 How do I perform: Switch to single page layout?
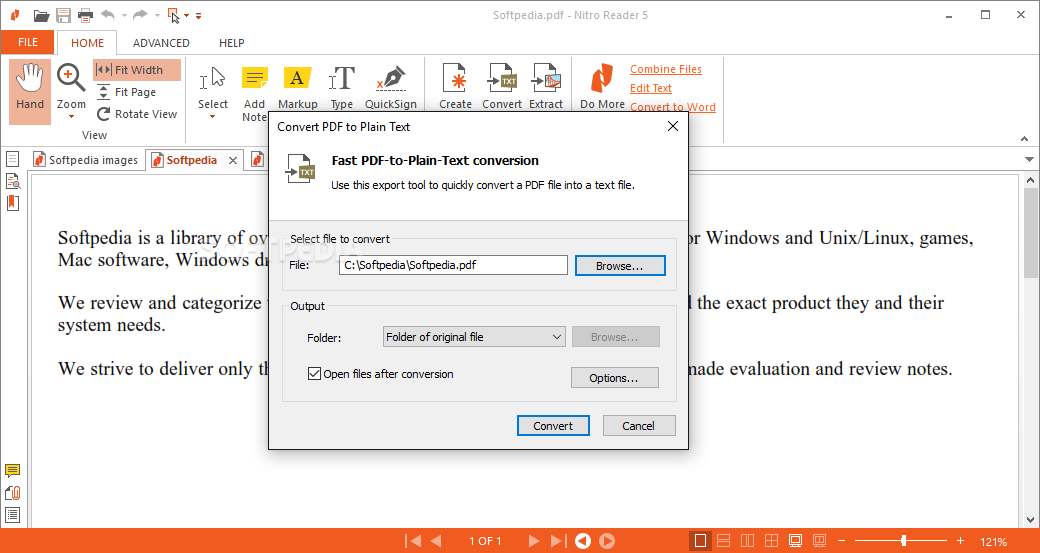click(700, 541)
